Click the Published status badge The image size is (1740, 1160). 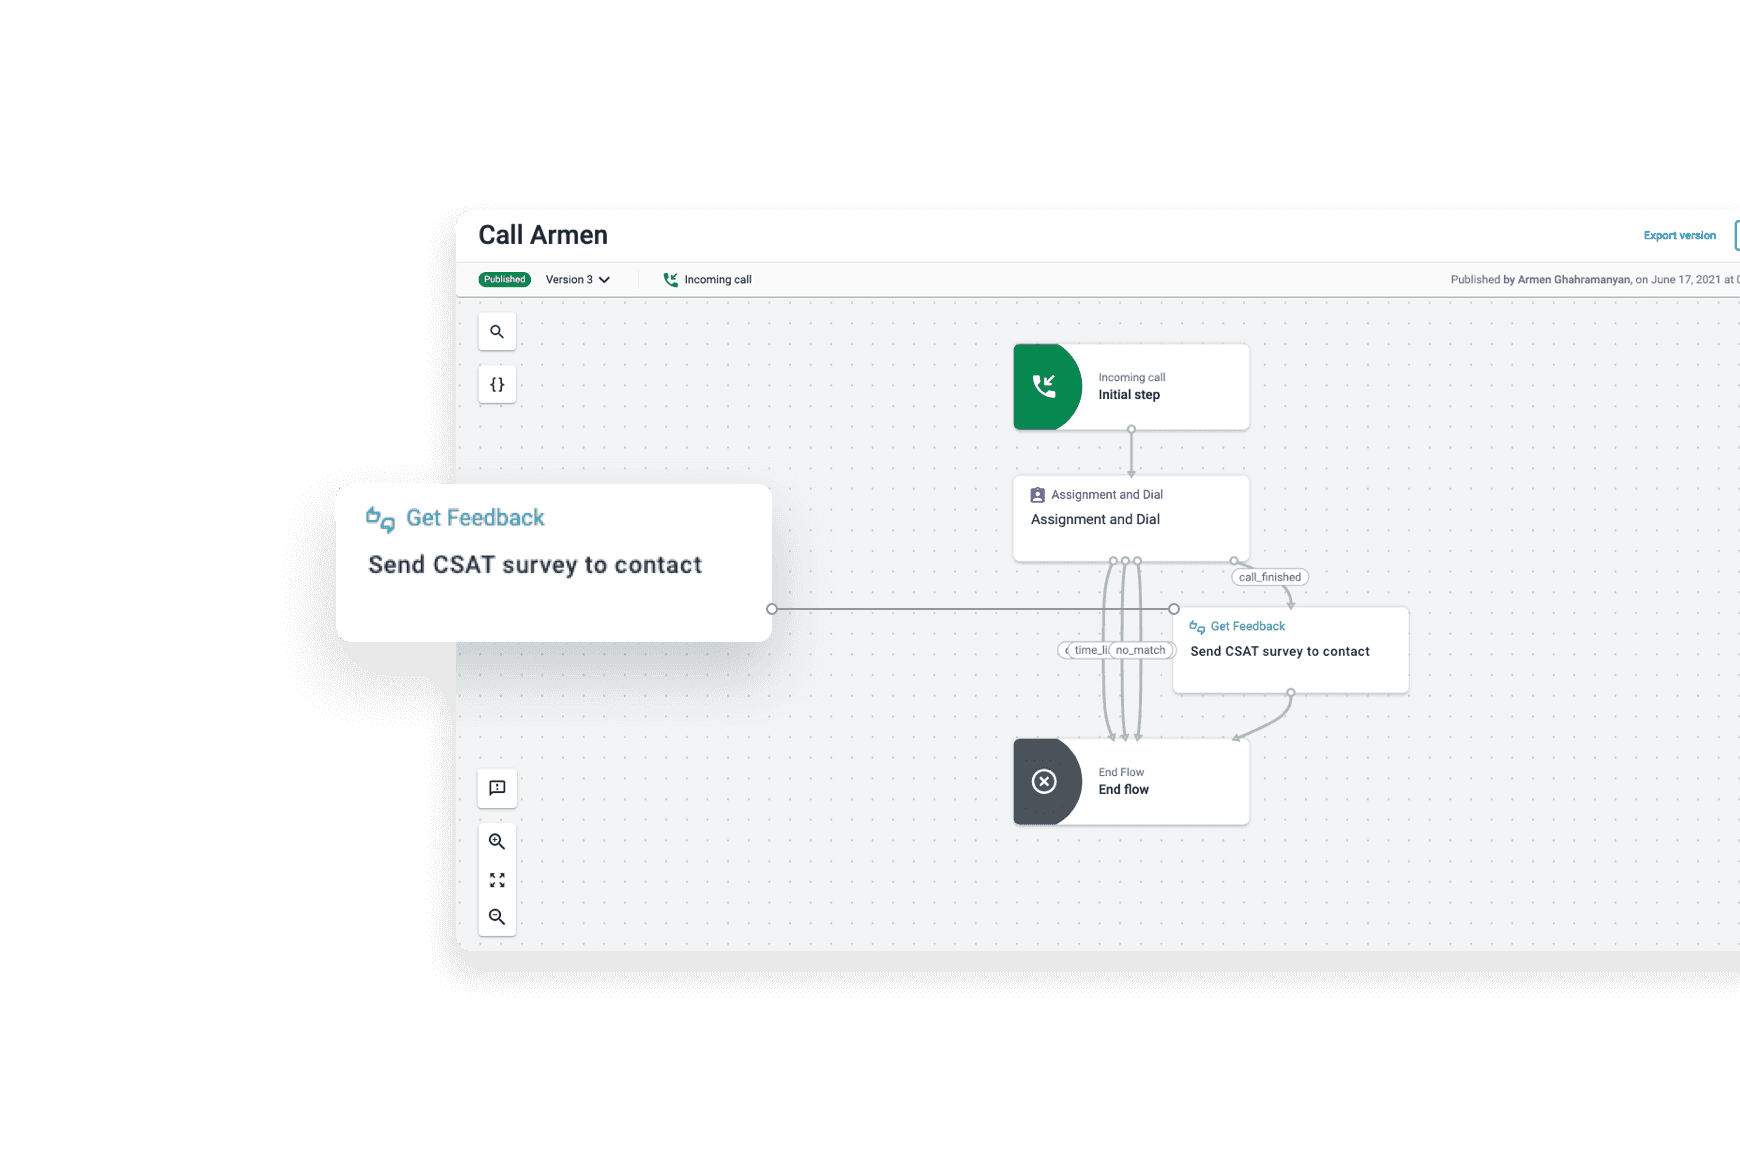click(x=505, y=280)
